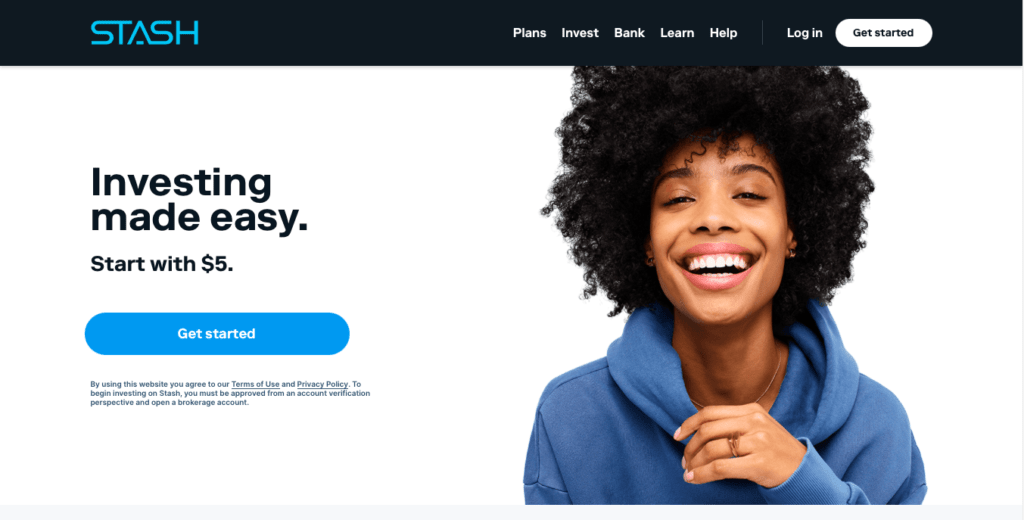Screen dimensions: 1024x520
Task: Click the Log in link
Action: [805, 33]
